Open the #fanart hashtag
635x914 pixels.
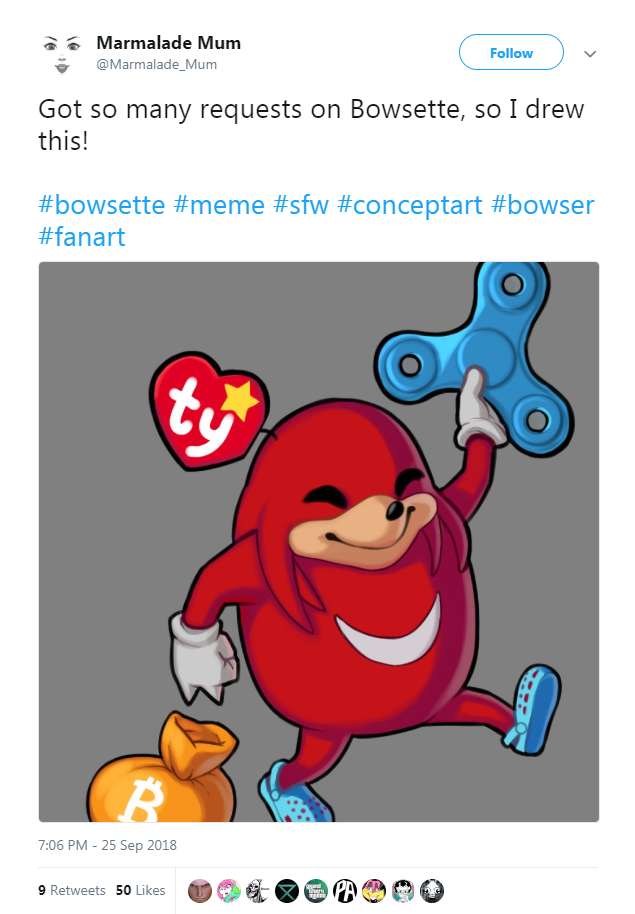[x=82, y=237]
